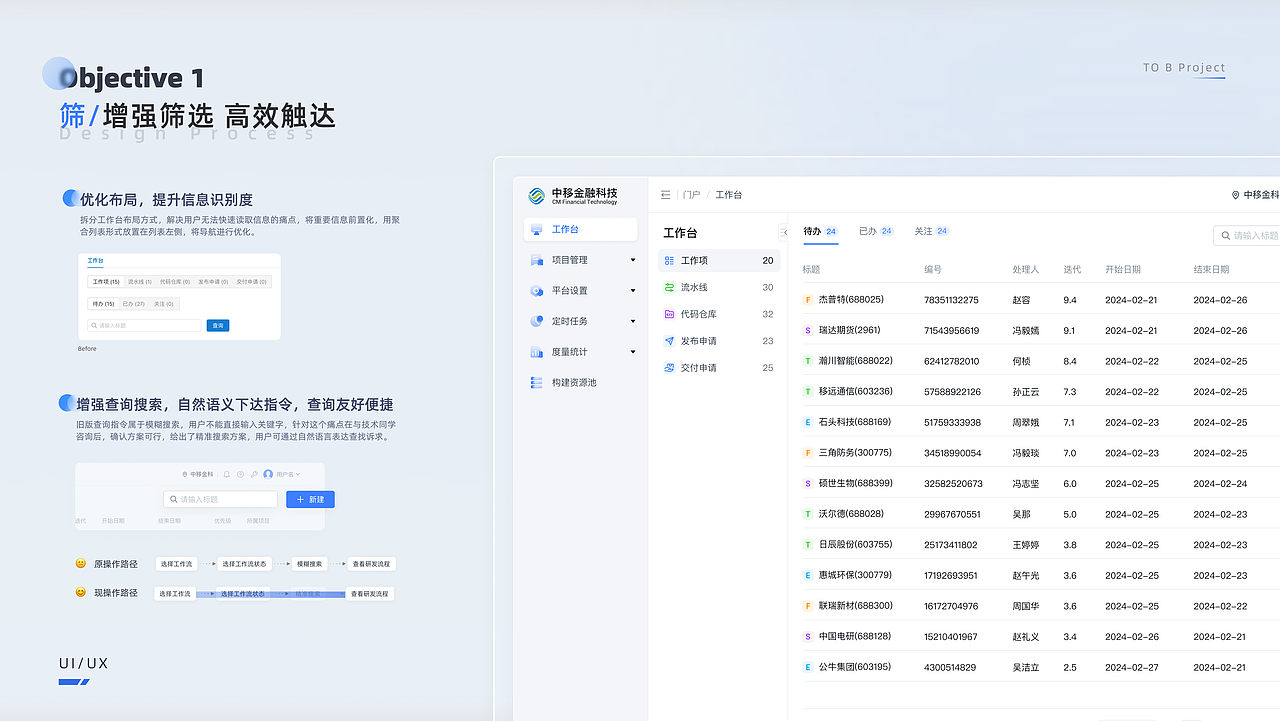Click number 29967670551 in 沃尔德 row
Viewport: 1280px width, 721px height.
tap(952, 515)
